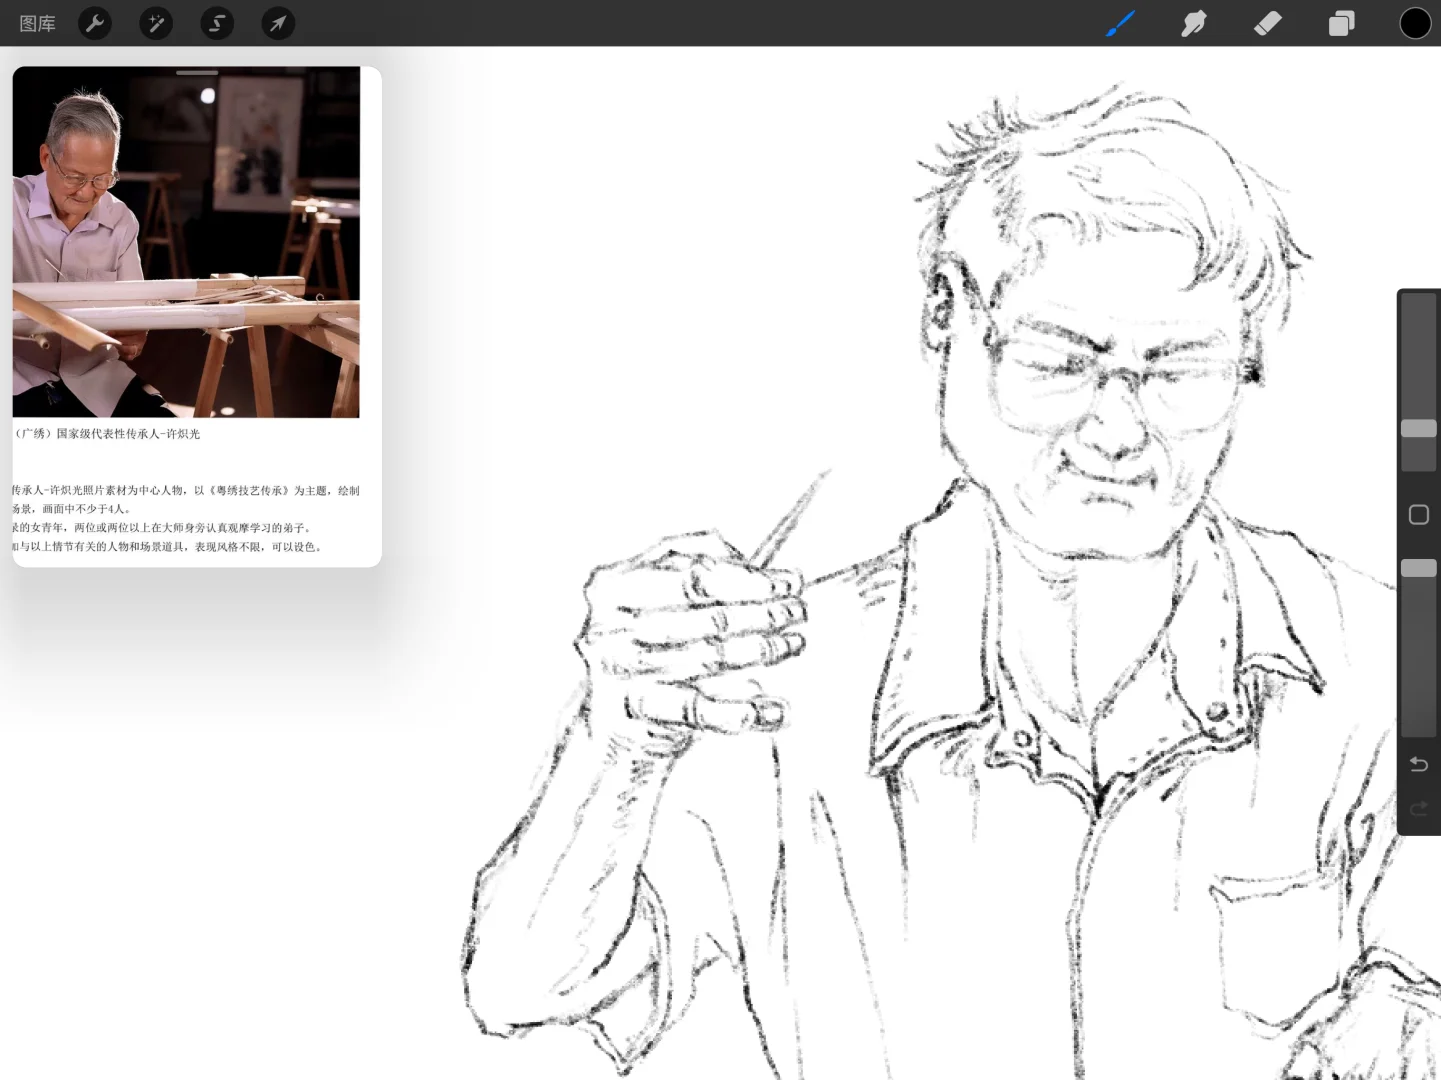Click the line ending "认真观摩学习的弟子"
Screen dimensions: 1441x1080
(162, 528)
